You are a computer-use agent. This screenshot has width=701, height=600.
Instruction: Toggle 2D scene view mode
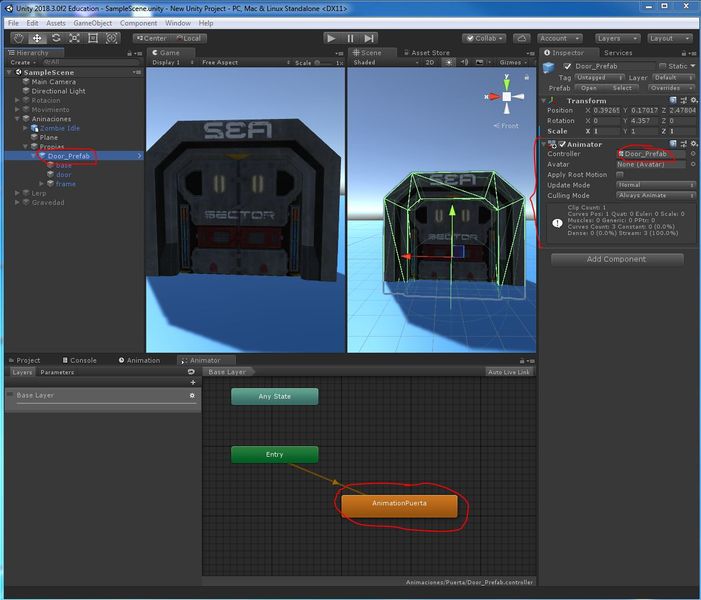click(x=430, y=62)
